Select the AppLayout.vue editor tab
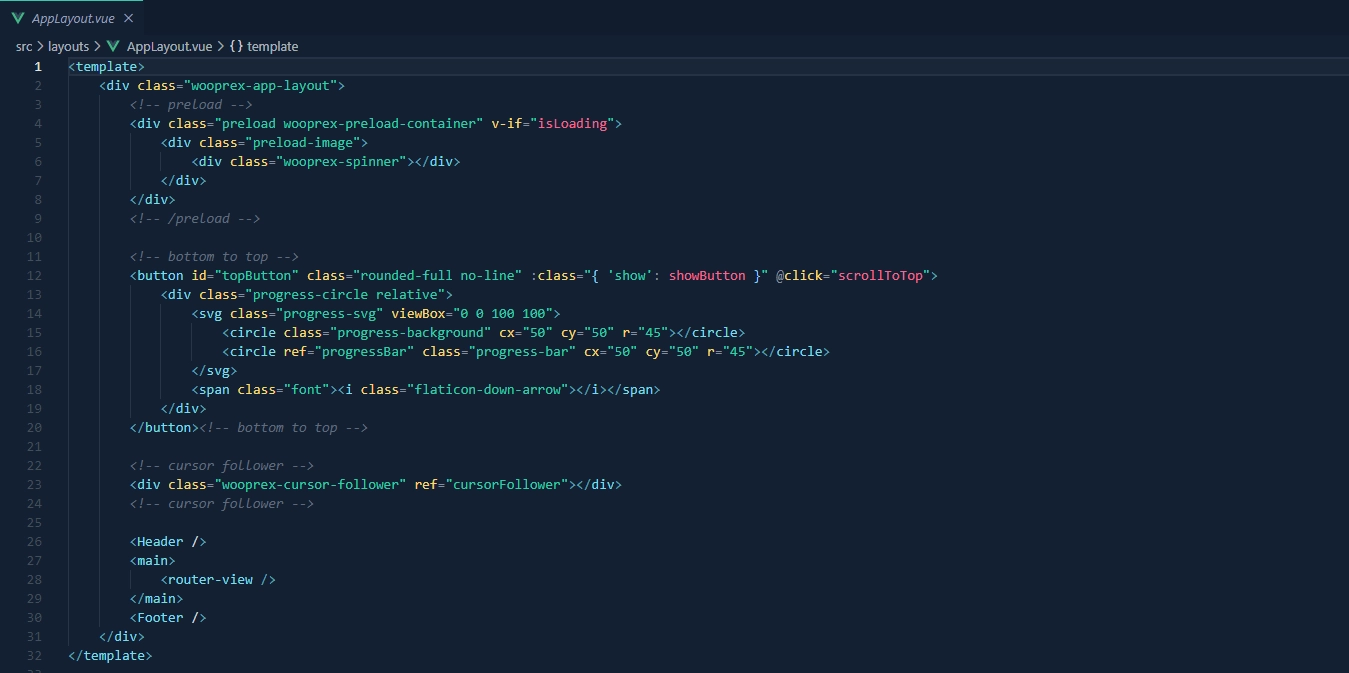This screenshot has height=673, width=1349. (72, 17)
